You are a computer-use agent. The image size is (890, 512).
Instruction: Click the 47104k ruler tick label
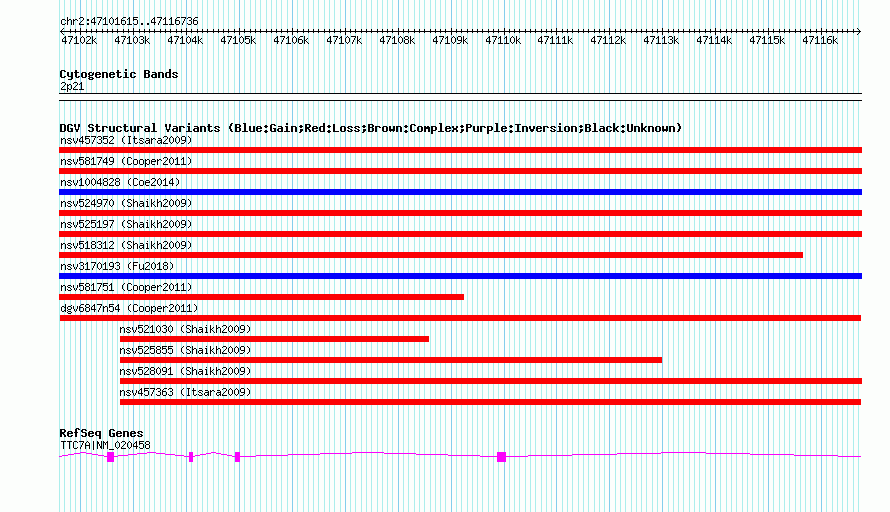tap(185, 40)
